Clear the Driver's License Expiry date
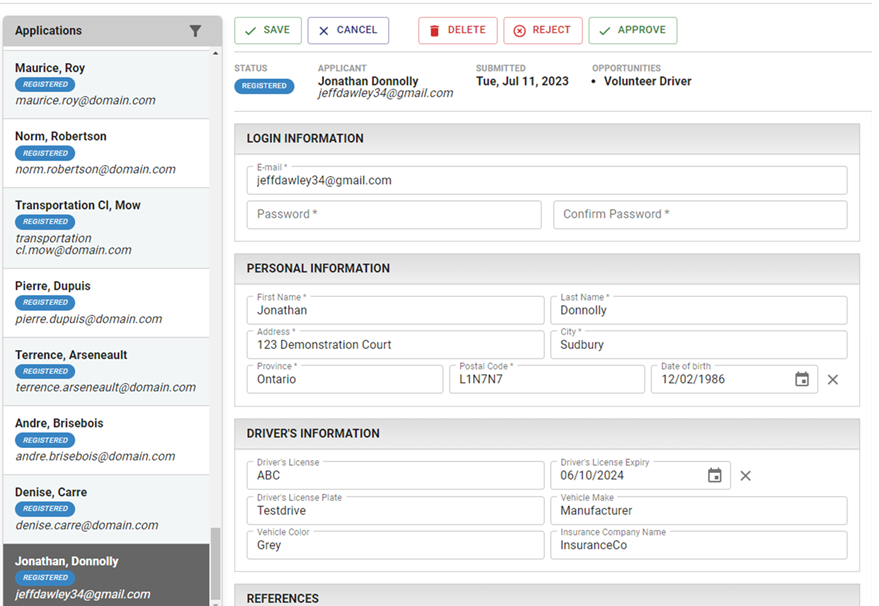Screen dimensions: 879x606 pyautogui.click(x=745, y=476)
